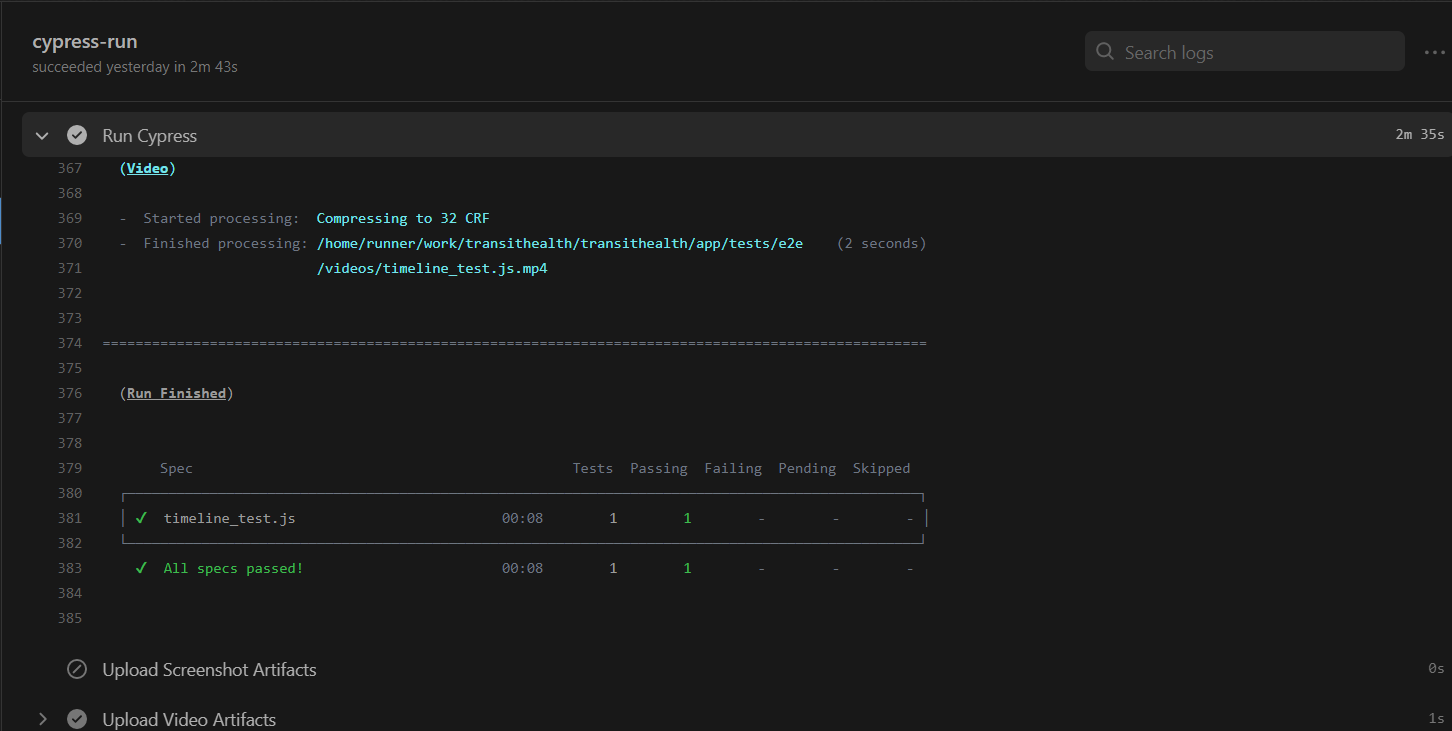Select log line number 369

(x=70, y=218)
